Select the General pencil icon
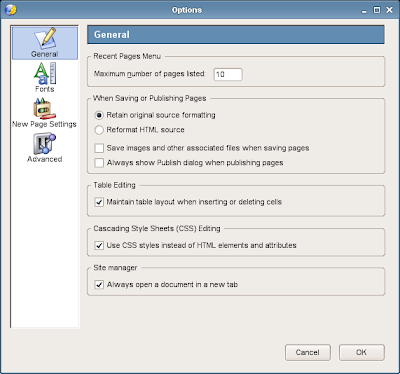The width and height of the screenshot is (400, 374). (x=45, y=38)
